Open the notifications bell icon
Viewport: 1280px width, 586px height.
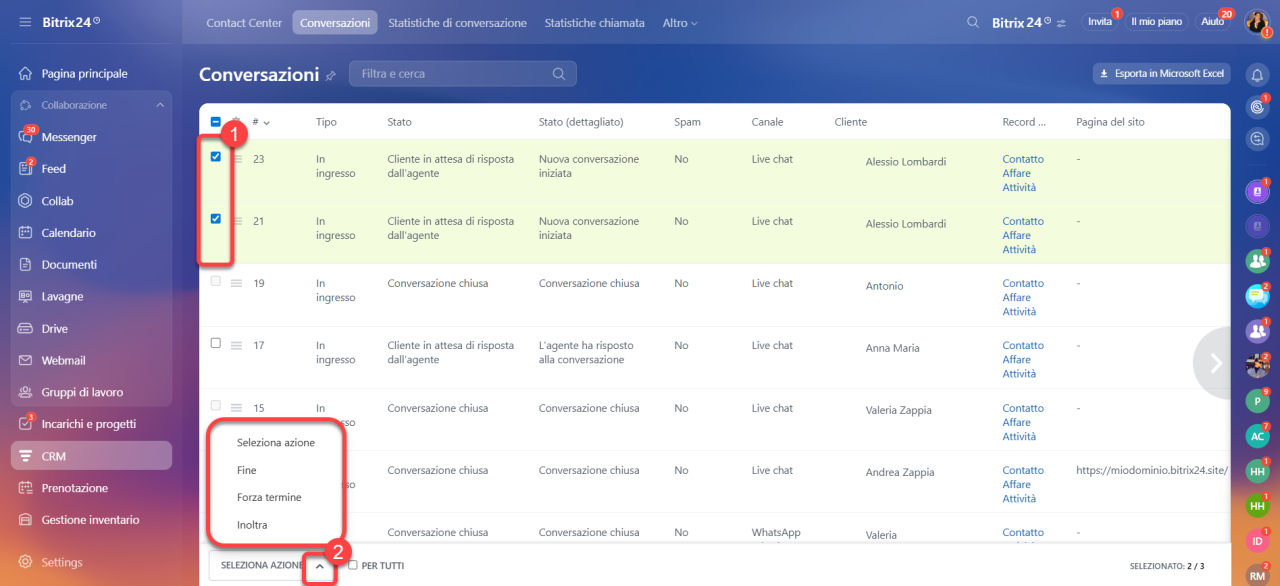tap(1257, 74)
